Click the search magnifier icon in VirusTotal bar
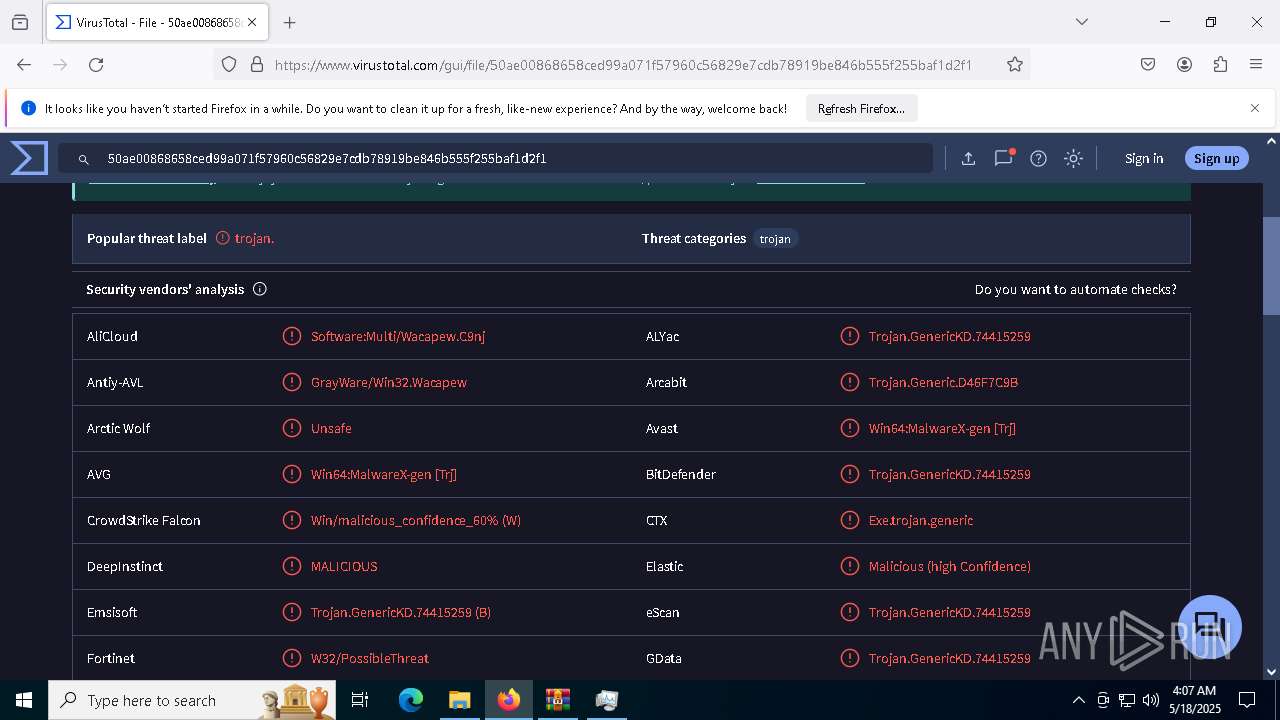1280x720 pixels. [84, 159]
